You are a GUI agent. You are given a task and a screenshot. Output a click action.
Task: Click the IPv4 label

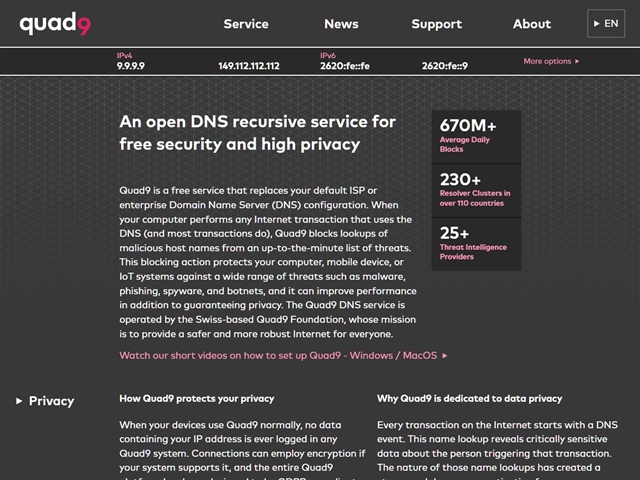tap(125, 55)
